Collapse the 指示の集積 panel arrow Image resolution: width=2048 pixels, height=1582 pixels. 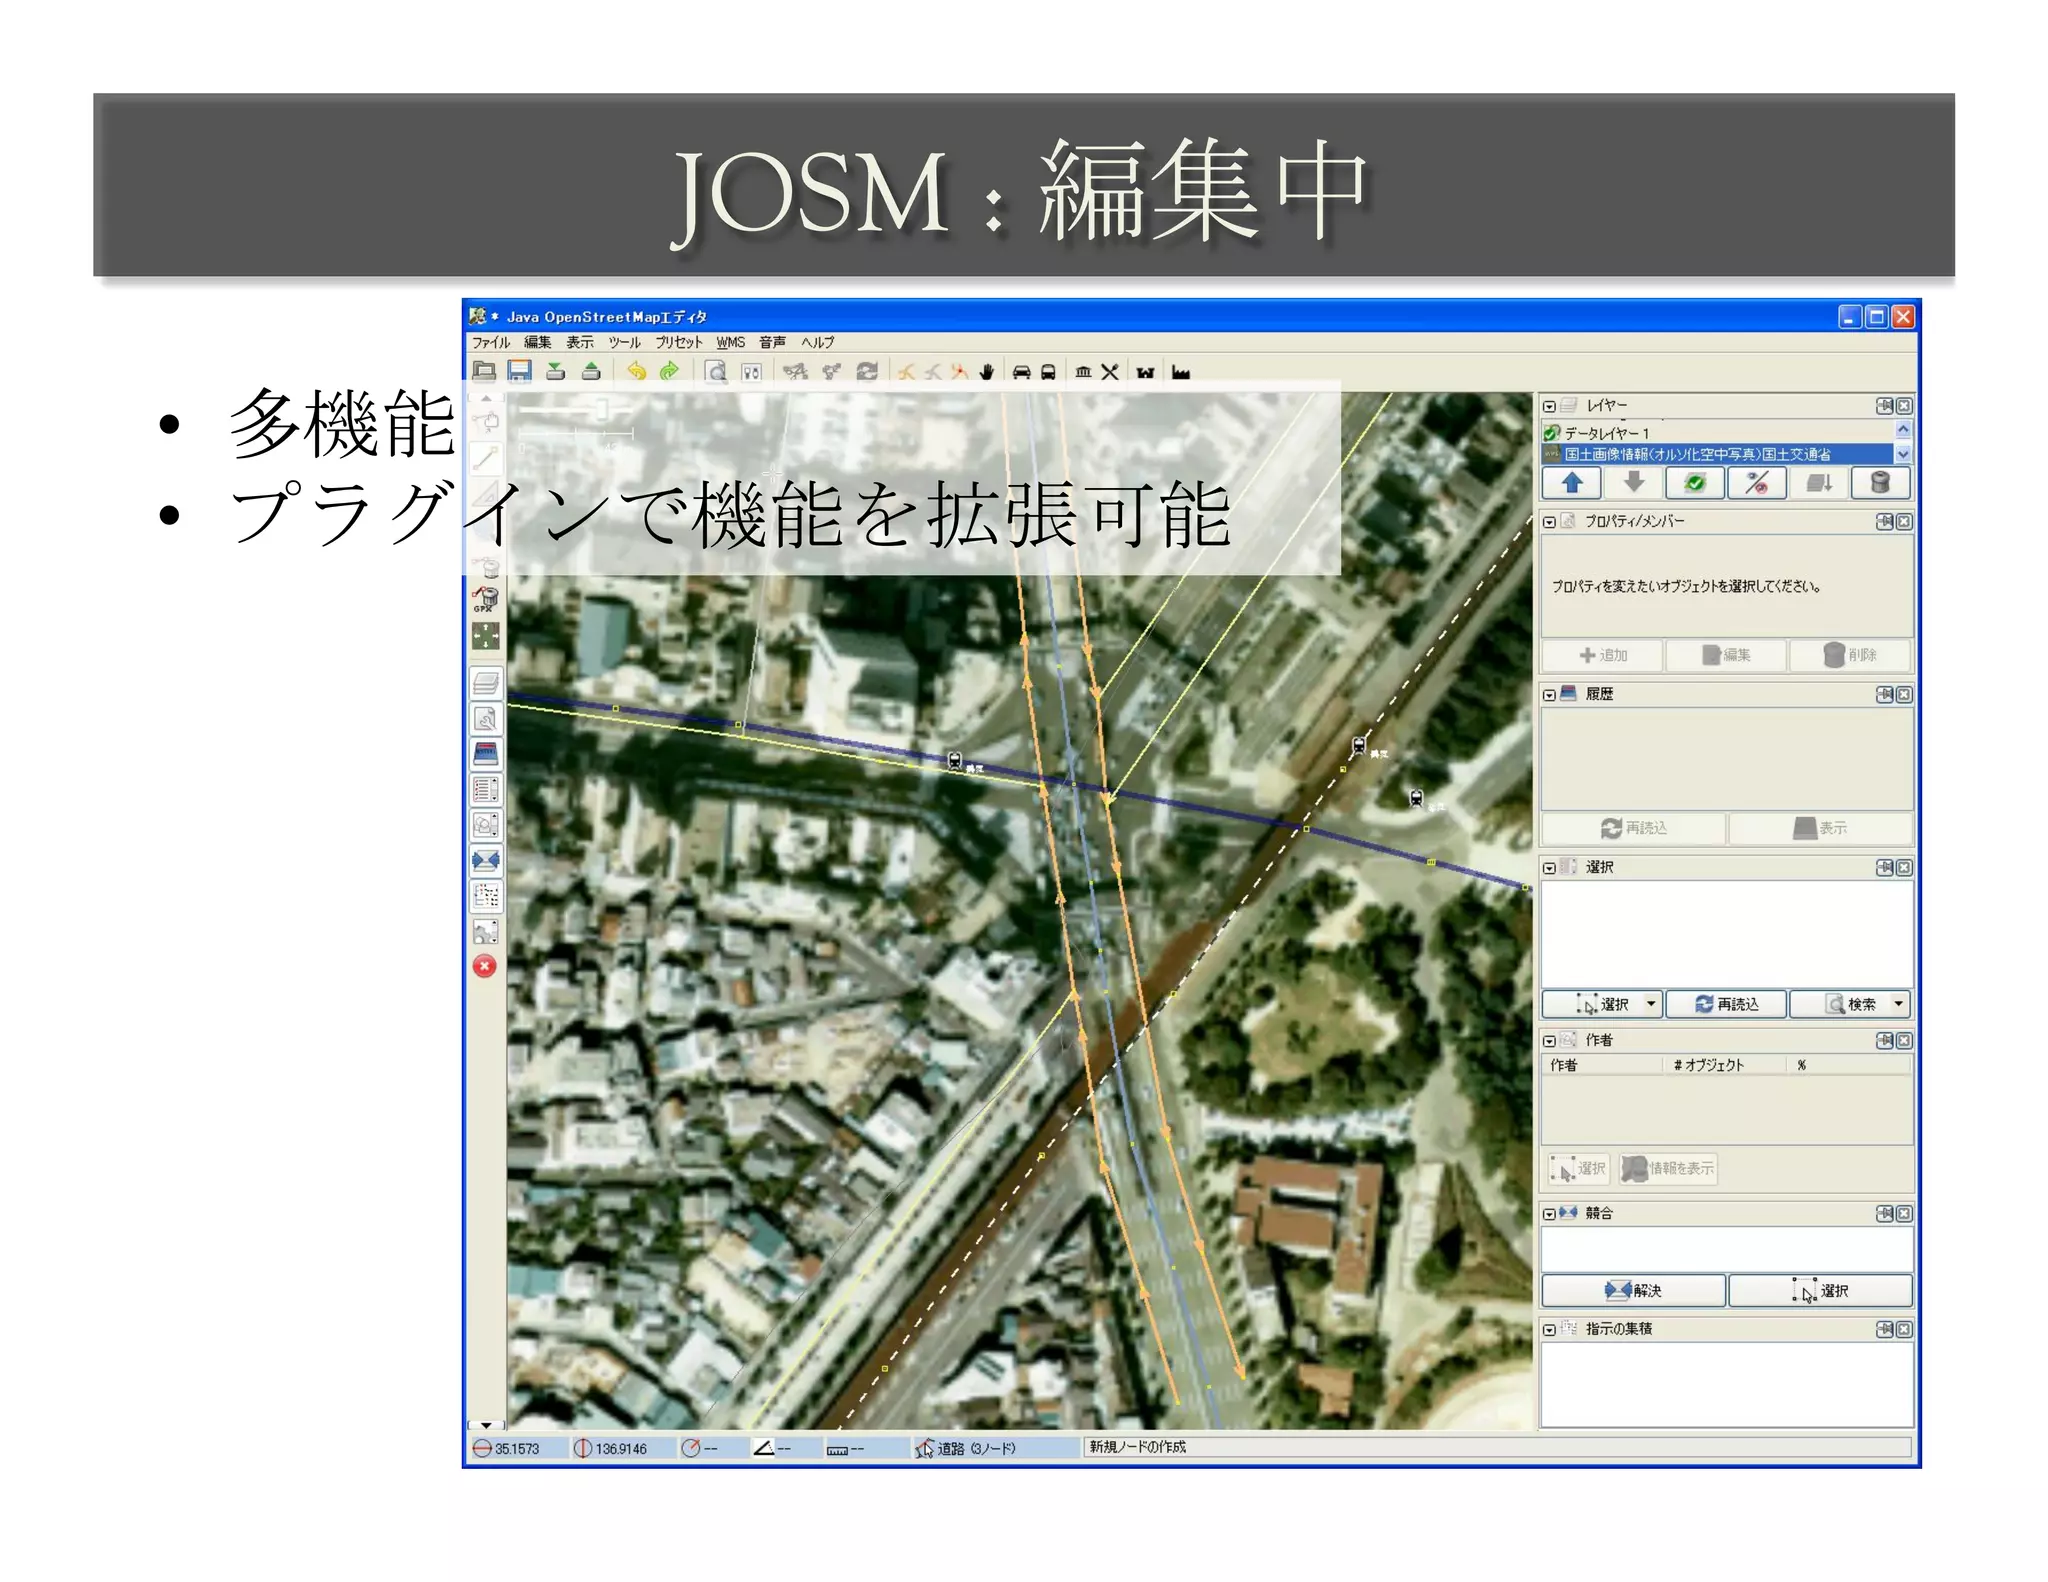1549,1330
